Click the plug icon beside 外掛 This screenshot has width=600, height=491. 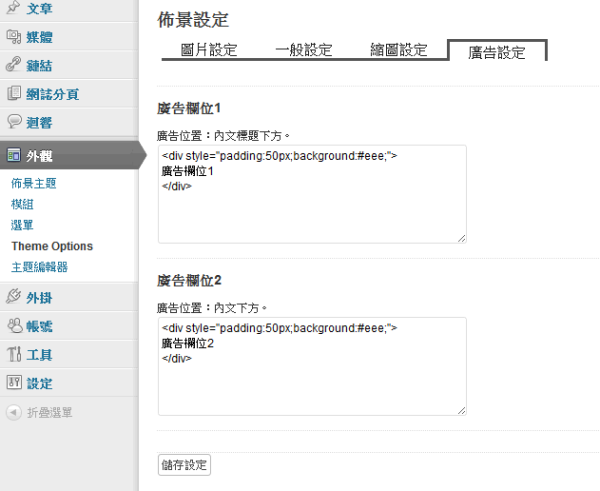click(13, 297)
